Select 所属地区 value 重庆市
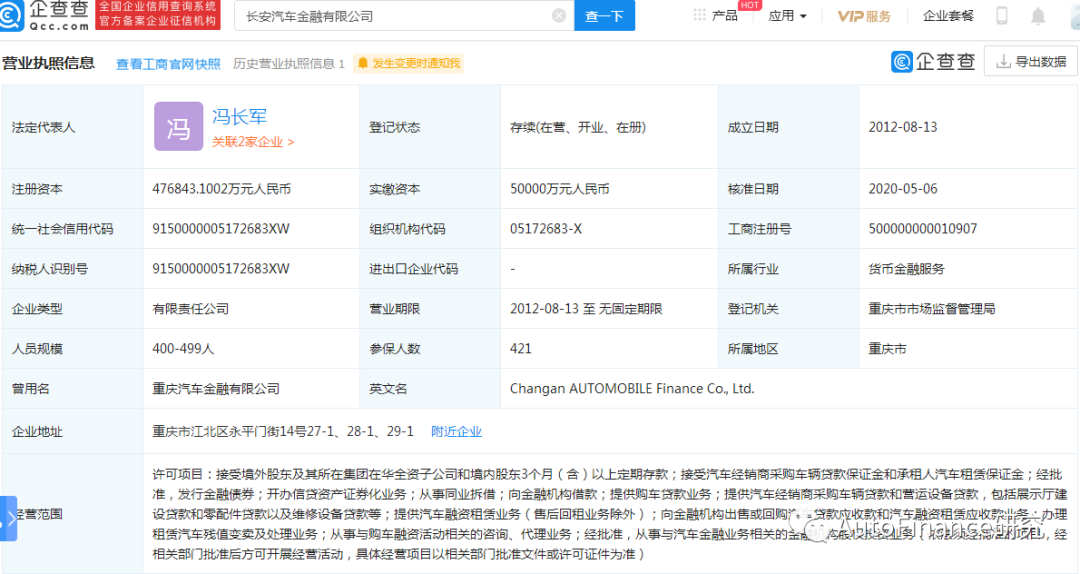Image resolution: width=1080 pixels, height=574 pixels. (x=887, y=349)
